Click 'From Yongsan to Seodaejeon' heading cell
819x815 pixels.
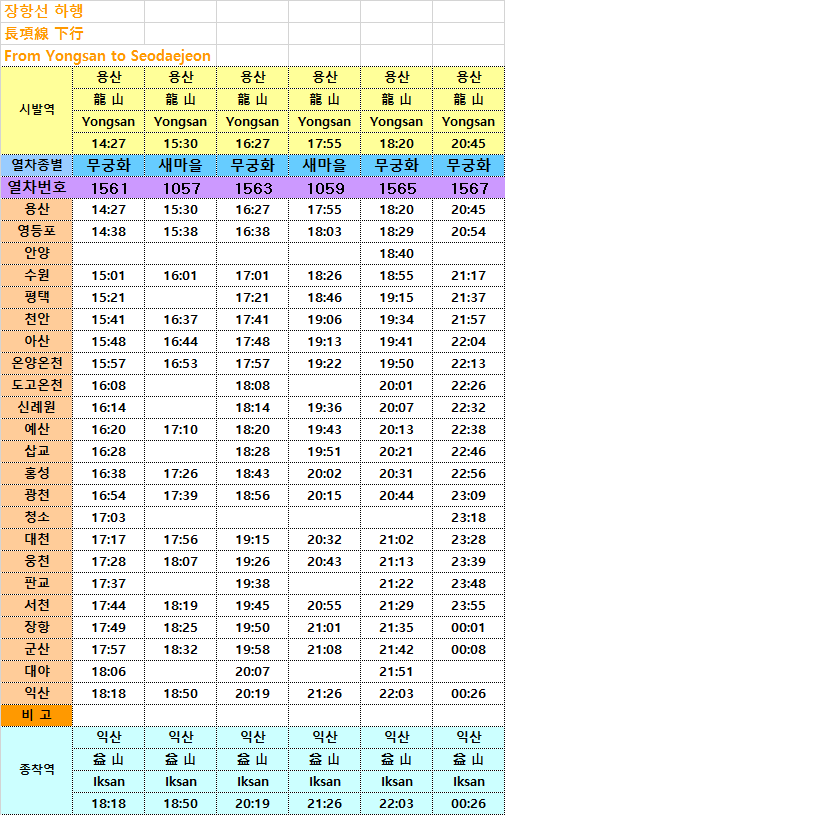(109, 55)
